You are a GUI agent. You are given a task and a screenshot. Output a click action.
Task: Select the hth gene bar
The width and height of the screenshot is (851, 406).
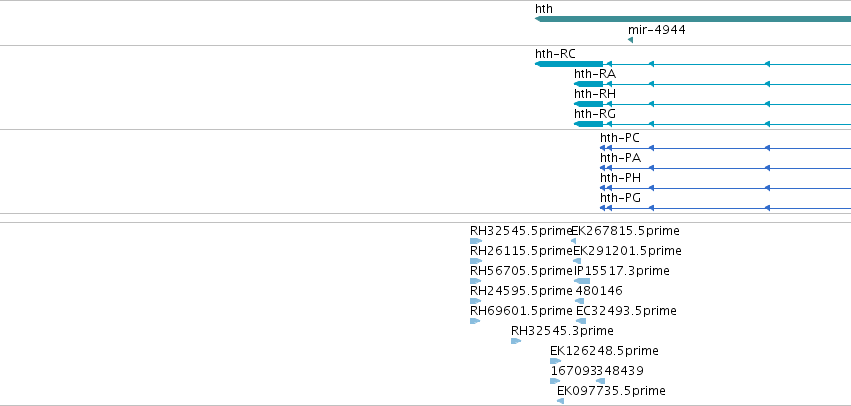(x=693, y=19)
